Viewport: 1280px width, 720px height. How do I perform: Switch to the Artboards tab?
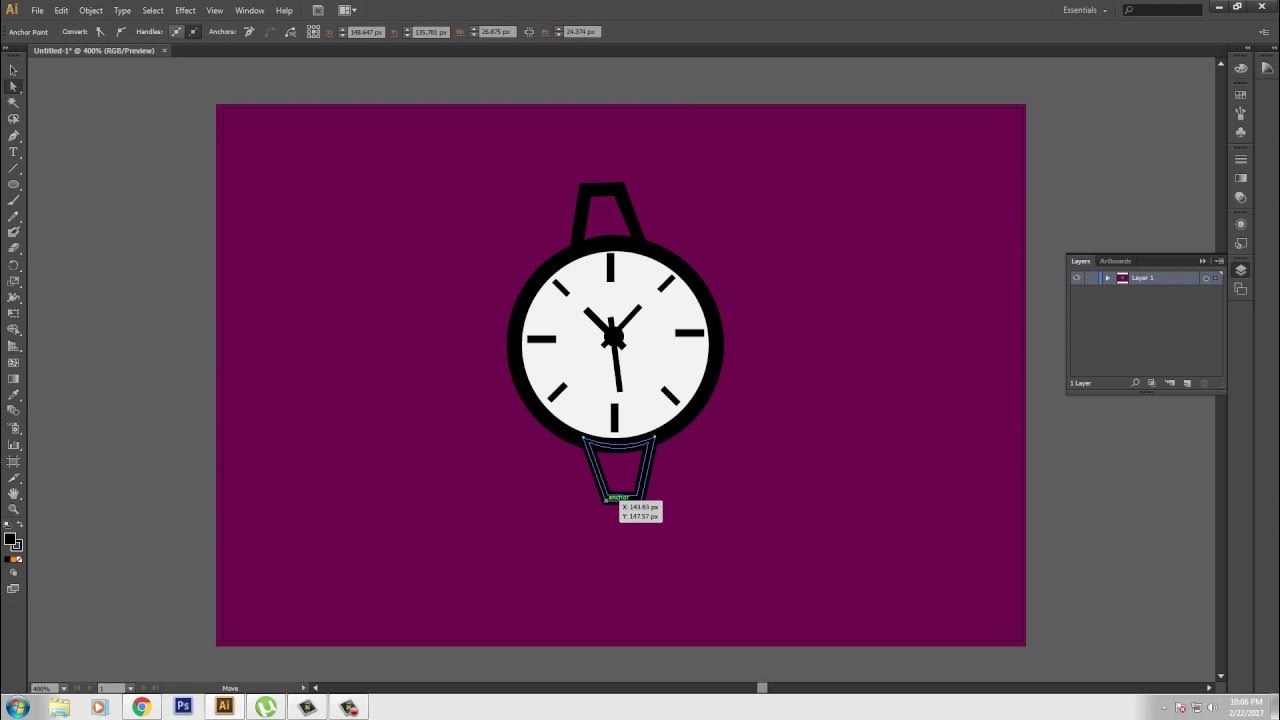1115,261
